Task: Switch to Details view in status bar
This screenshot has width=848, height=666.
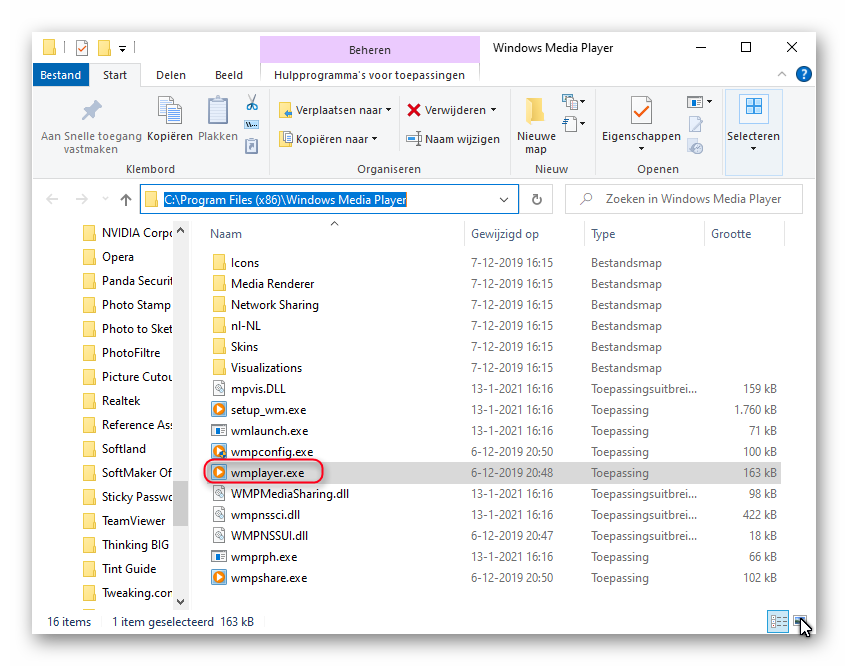Action: (x=778, y=621)
